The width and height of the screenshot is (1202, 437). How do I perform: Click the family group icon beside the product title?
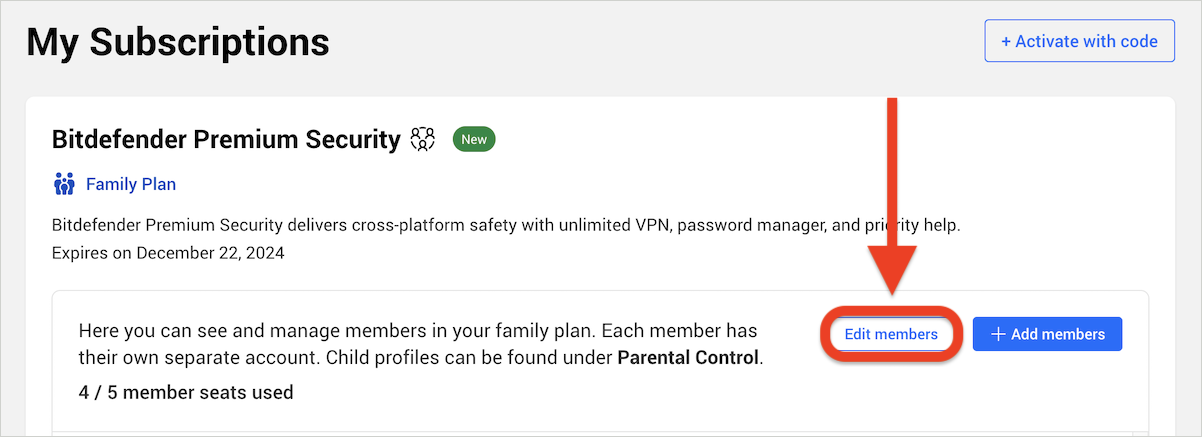coord(423,139)
